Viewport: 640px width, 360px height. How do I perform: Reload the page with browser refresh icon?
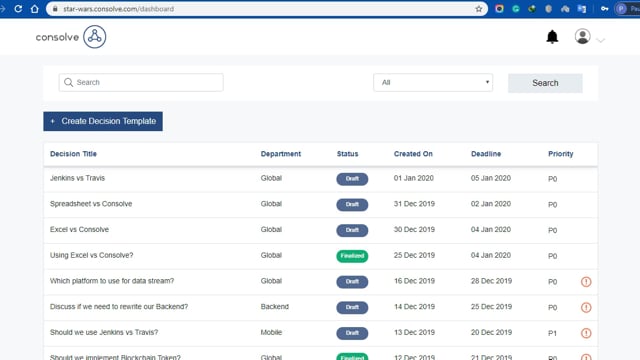click(x=18, y=9)
